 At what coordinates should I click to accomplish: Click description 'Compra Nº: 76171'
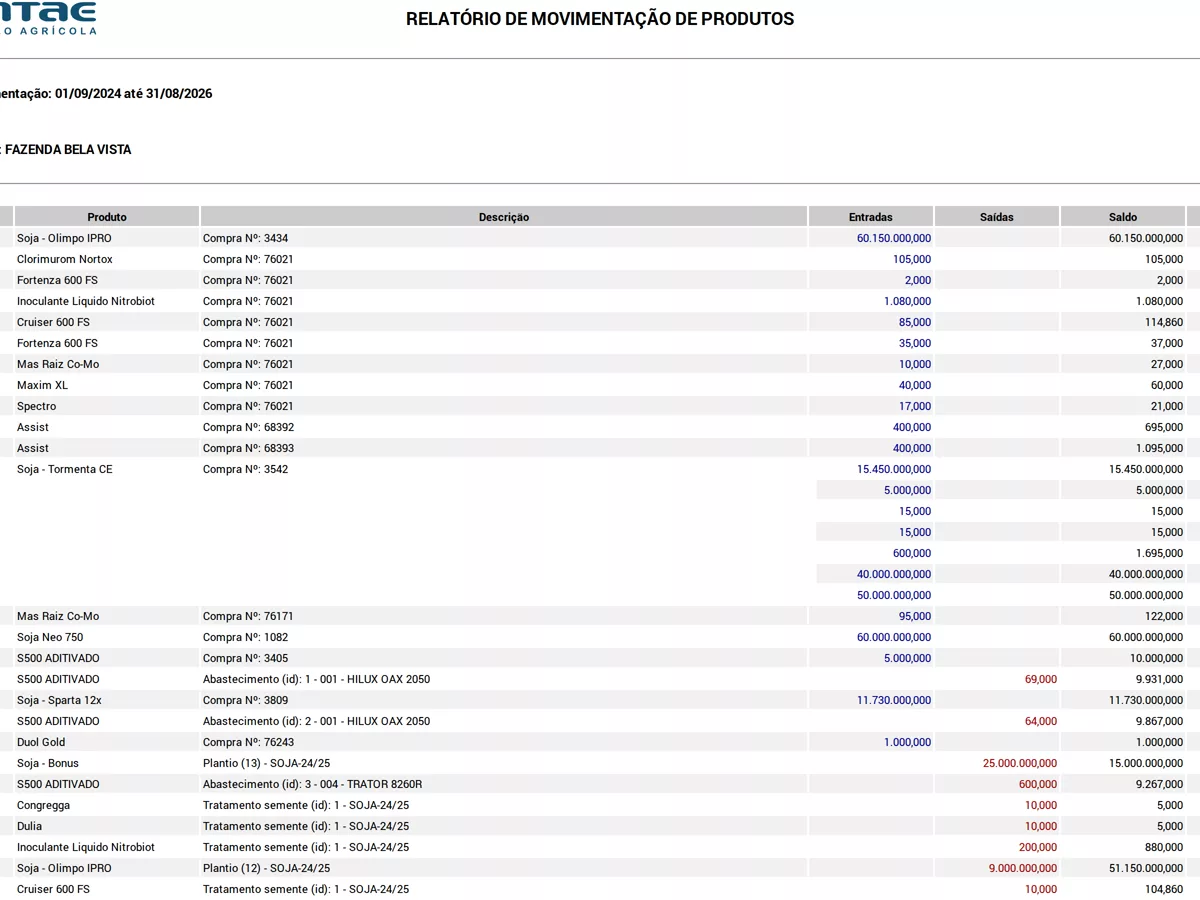249,616
